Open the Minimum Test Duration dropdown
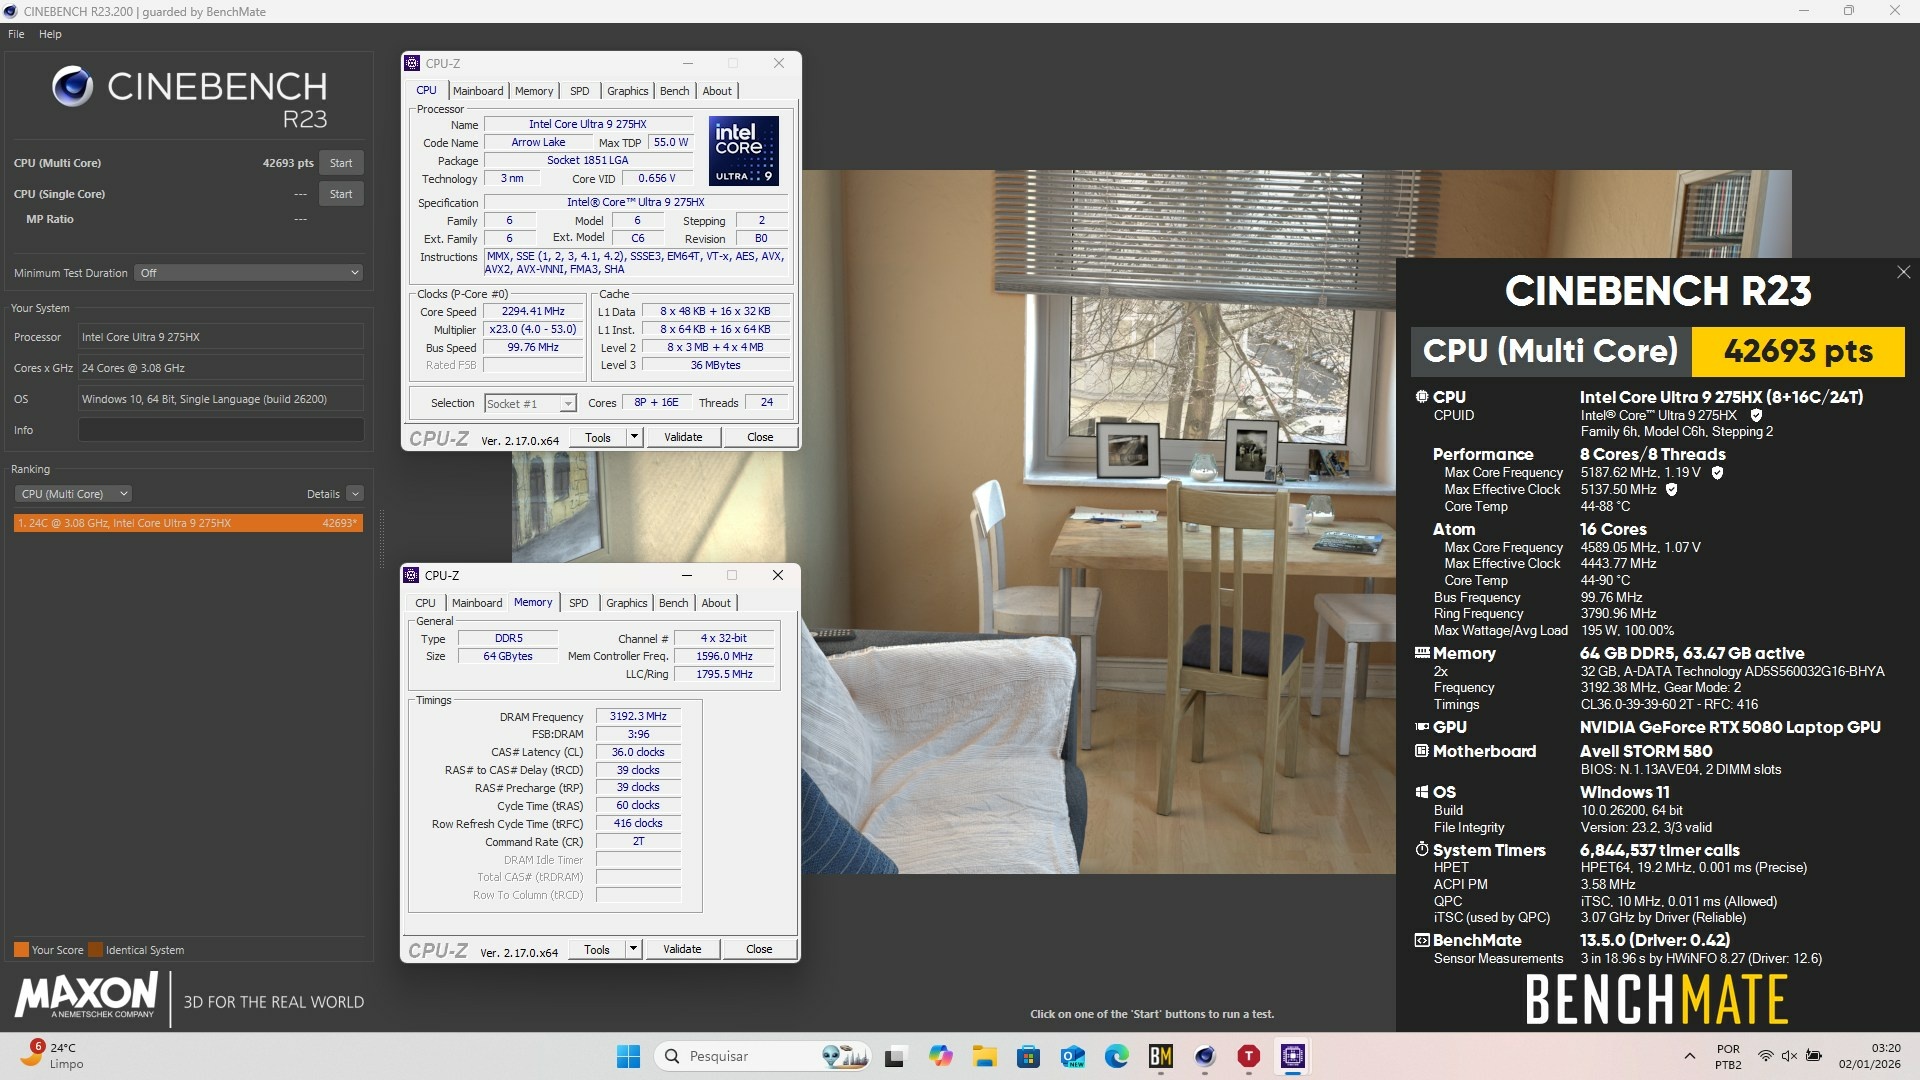 coord(248,273)
